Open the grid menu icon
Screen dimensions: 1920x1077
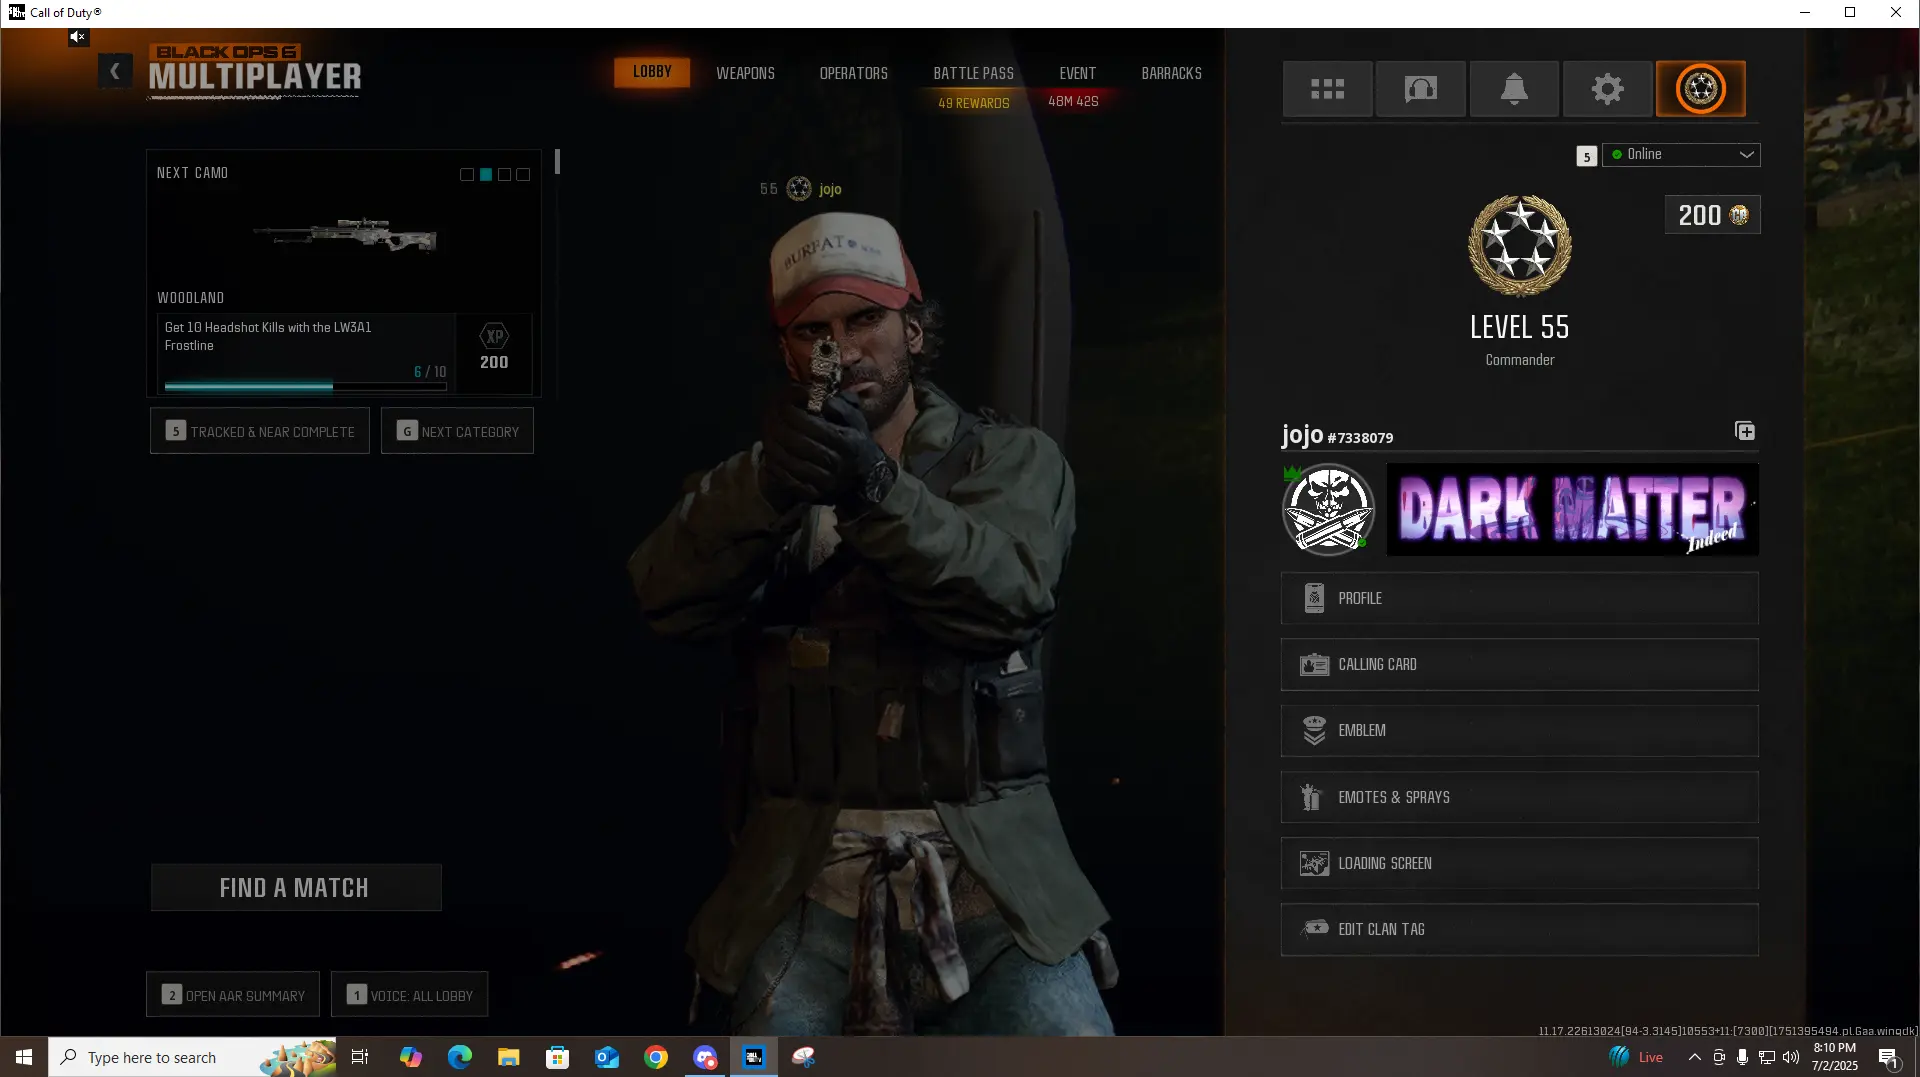1327,89
